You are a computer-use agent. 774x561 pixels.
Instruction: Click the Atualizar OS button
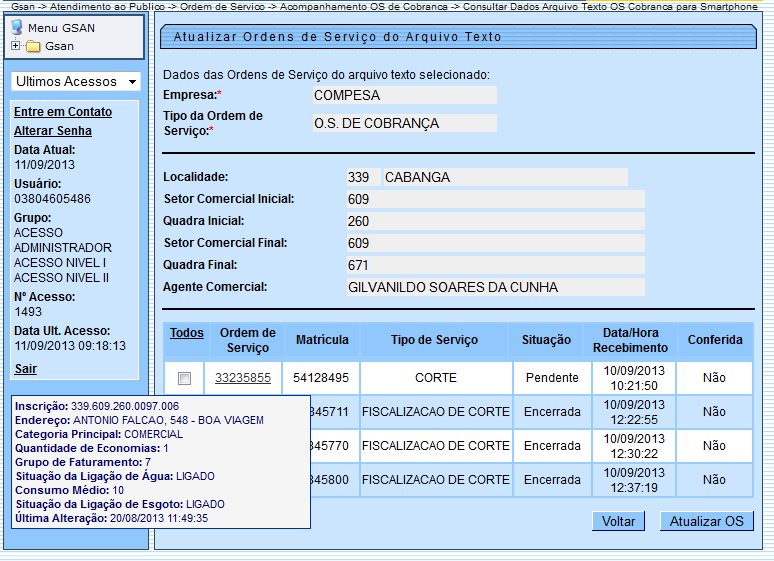click(x=706, y=521)
